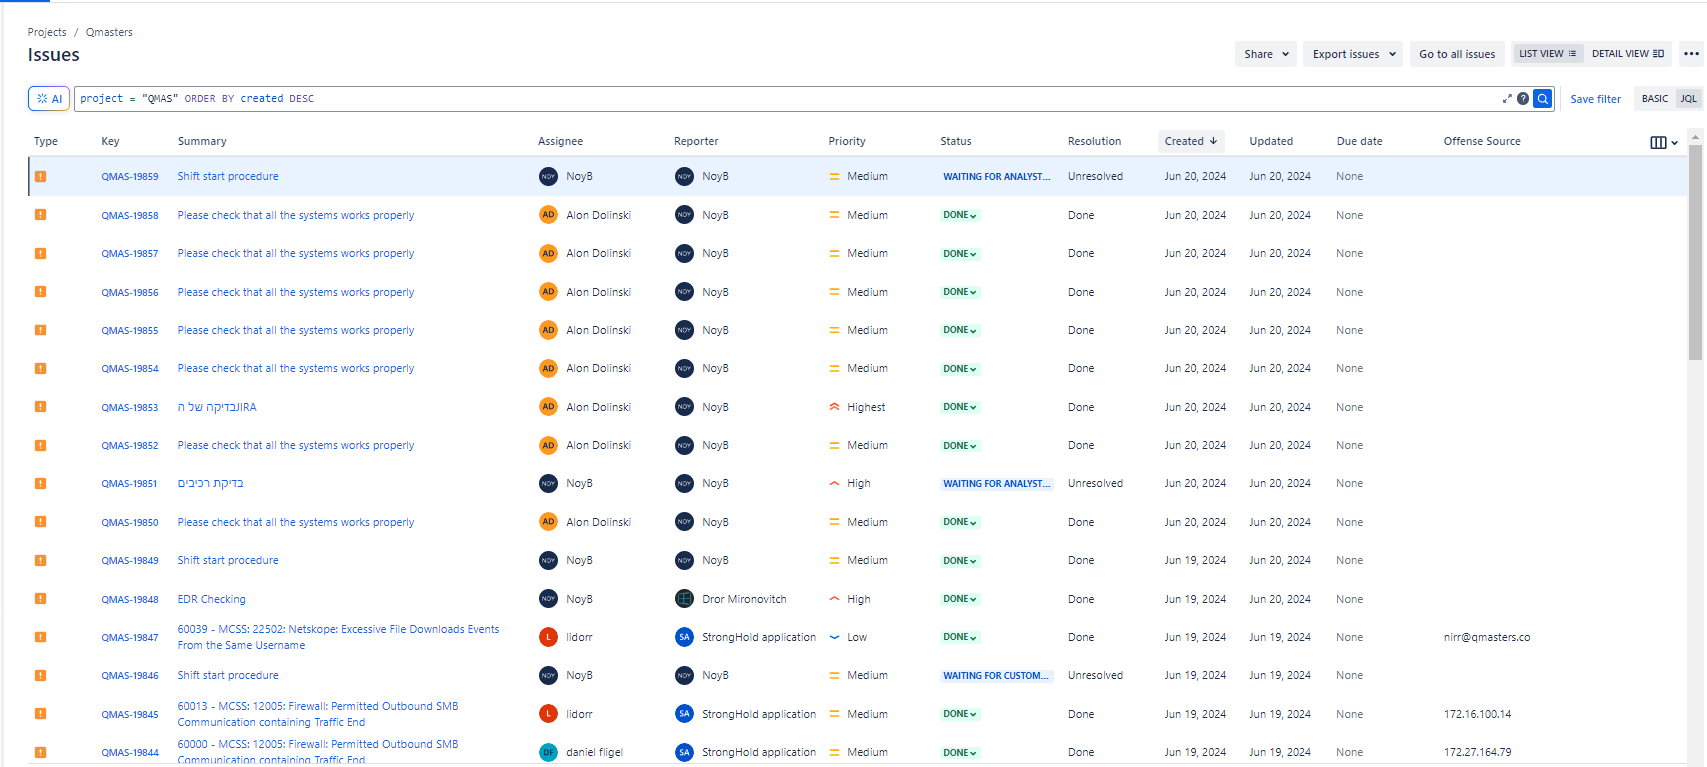This screenshot has width=1707, height=767.
Task: Open Waiting for Customer status on QMAS-19846
Action: [996, 676]
